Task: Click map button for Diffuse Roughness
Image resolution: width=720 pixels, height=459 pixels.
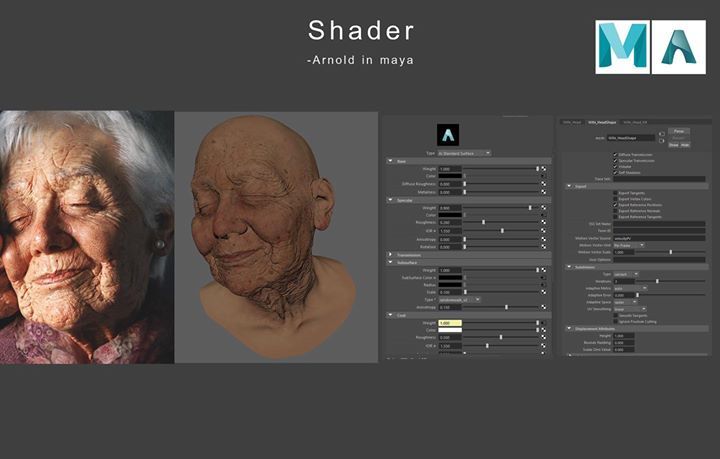Action: (x=544, y=184)
